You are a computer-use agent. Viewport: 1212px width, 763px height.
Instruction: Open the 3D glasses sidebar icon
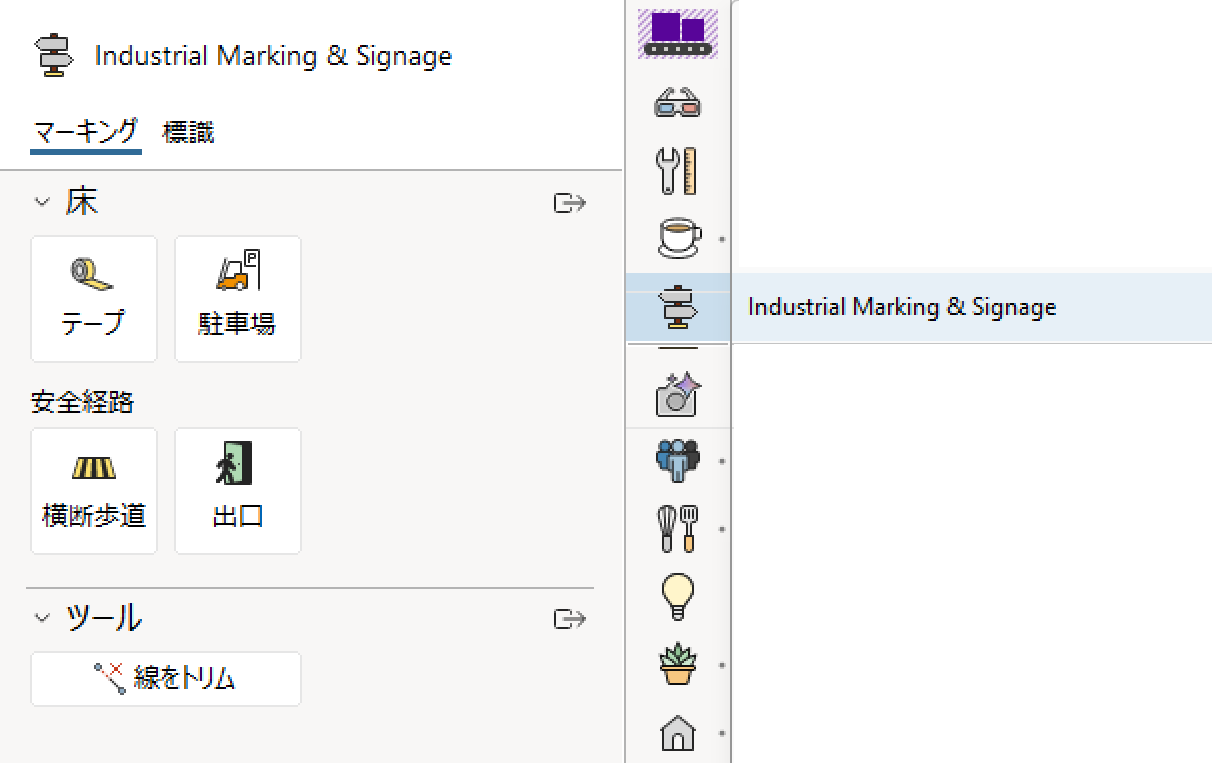678,103
